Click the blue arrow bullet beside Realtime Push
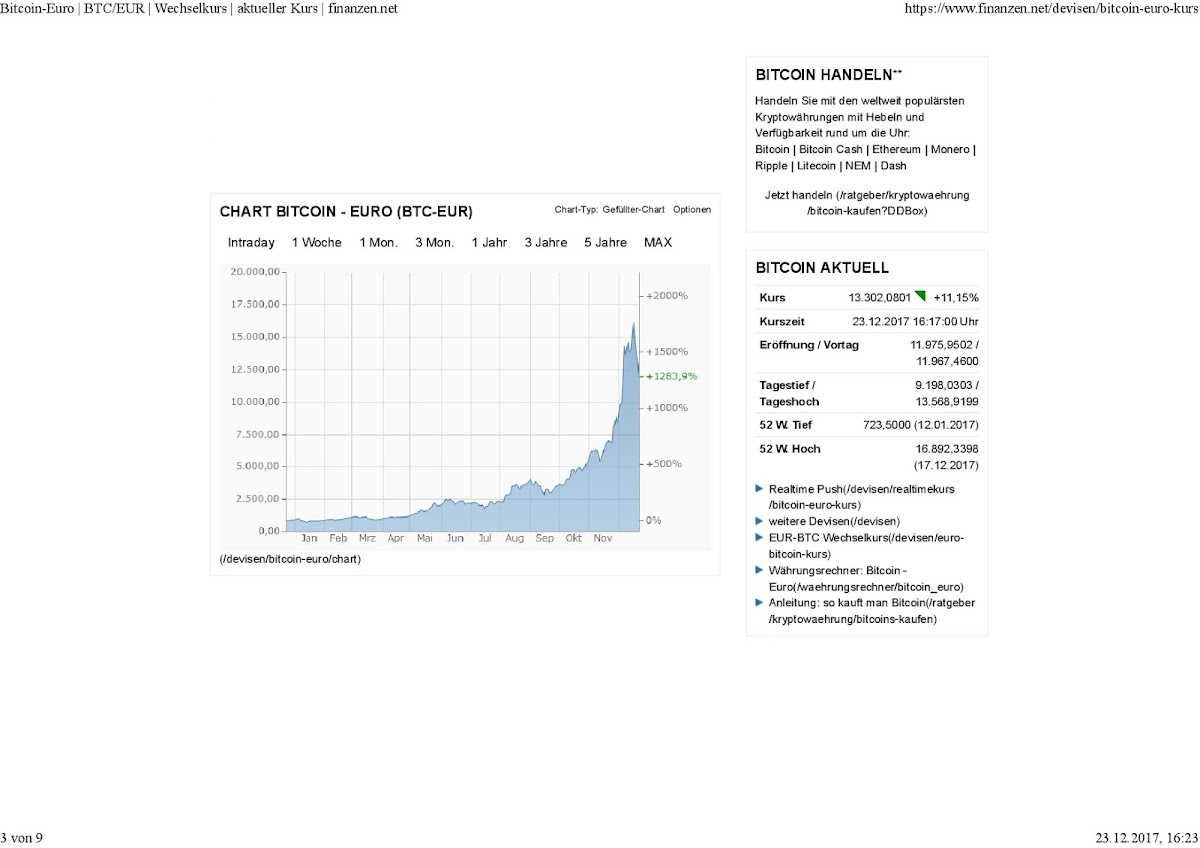1200x848 pixels. 760,489
